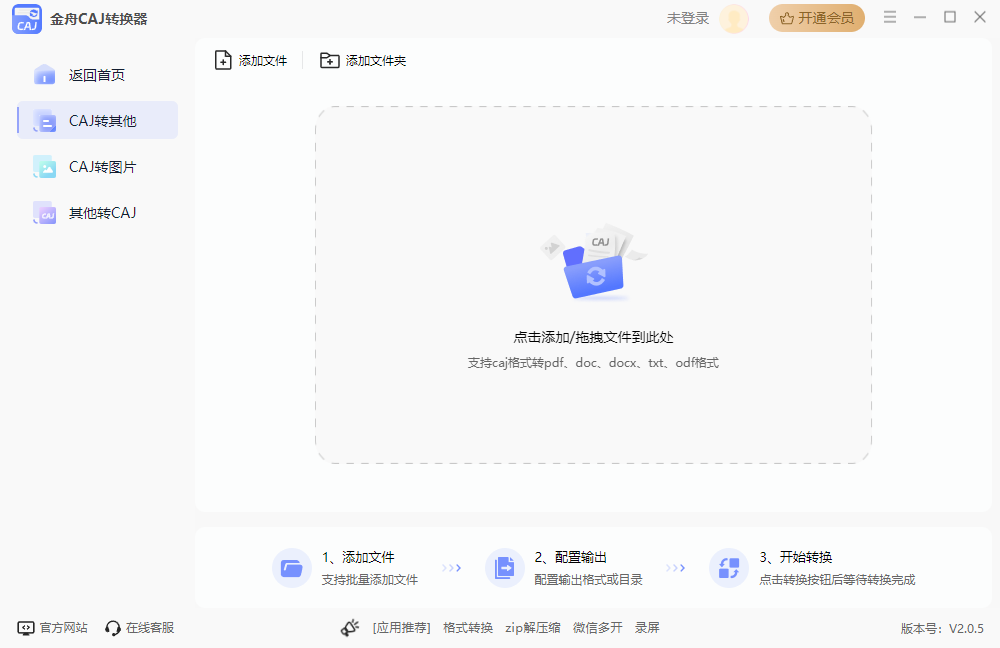1000x648 pixels.
Task: Click the CAJ转图片 picture icon
Action: [x=45, y=167]
